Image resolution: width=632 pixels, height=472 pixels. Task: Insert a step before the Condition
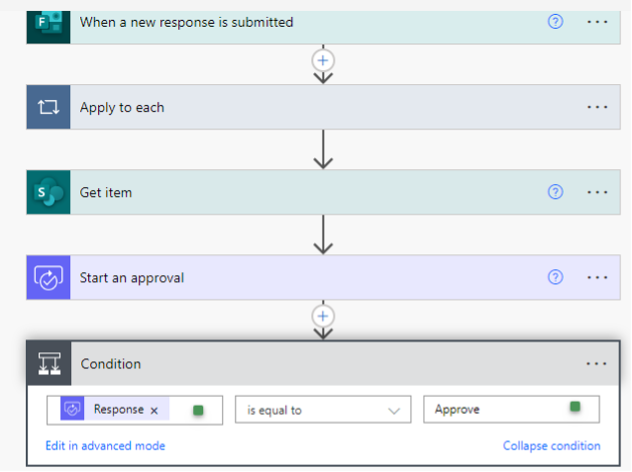(x=322, y=316)
